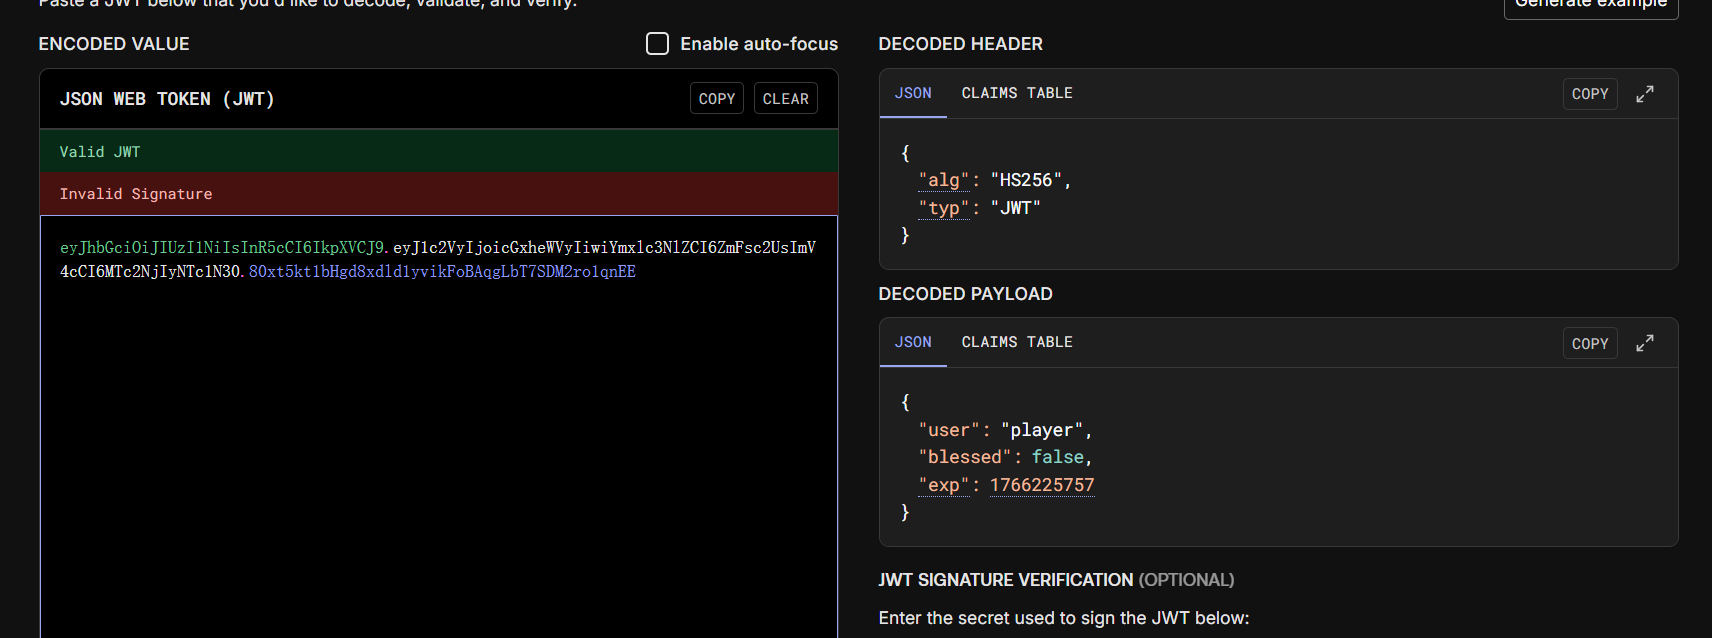The height and width of the screenshot is (638, 1712).
Task: Switch payload view to Claims Table tab
Action: [x=1017, y=342]
